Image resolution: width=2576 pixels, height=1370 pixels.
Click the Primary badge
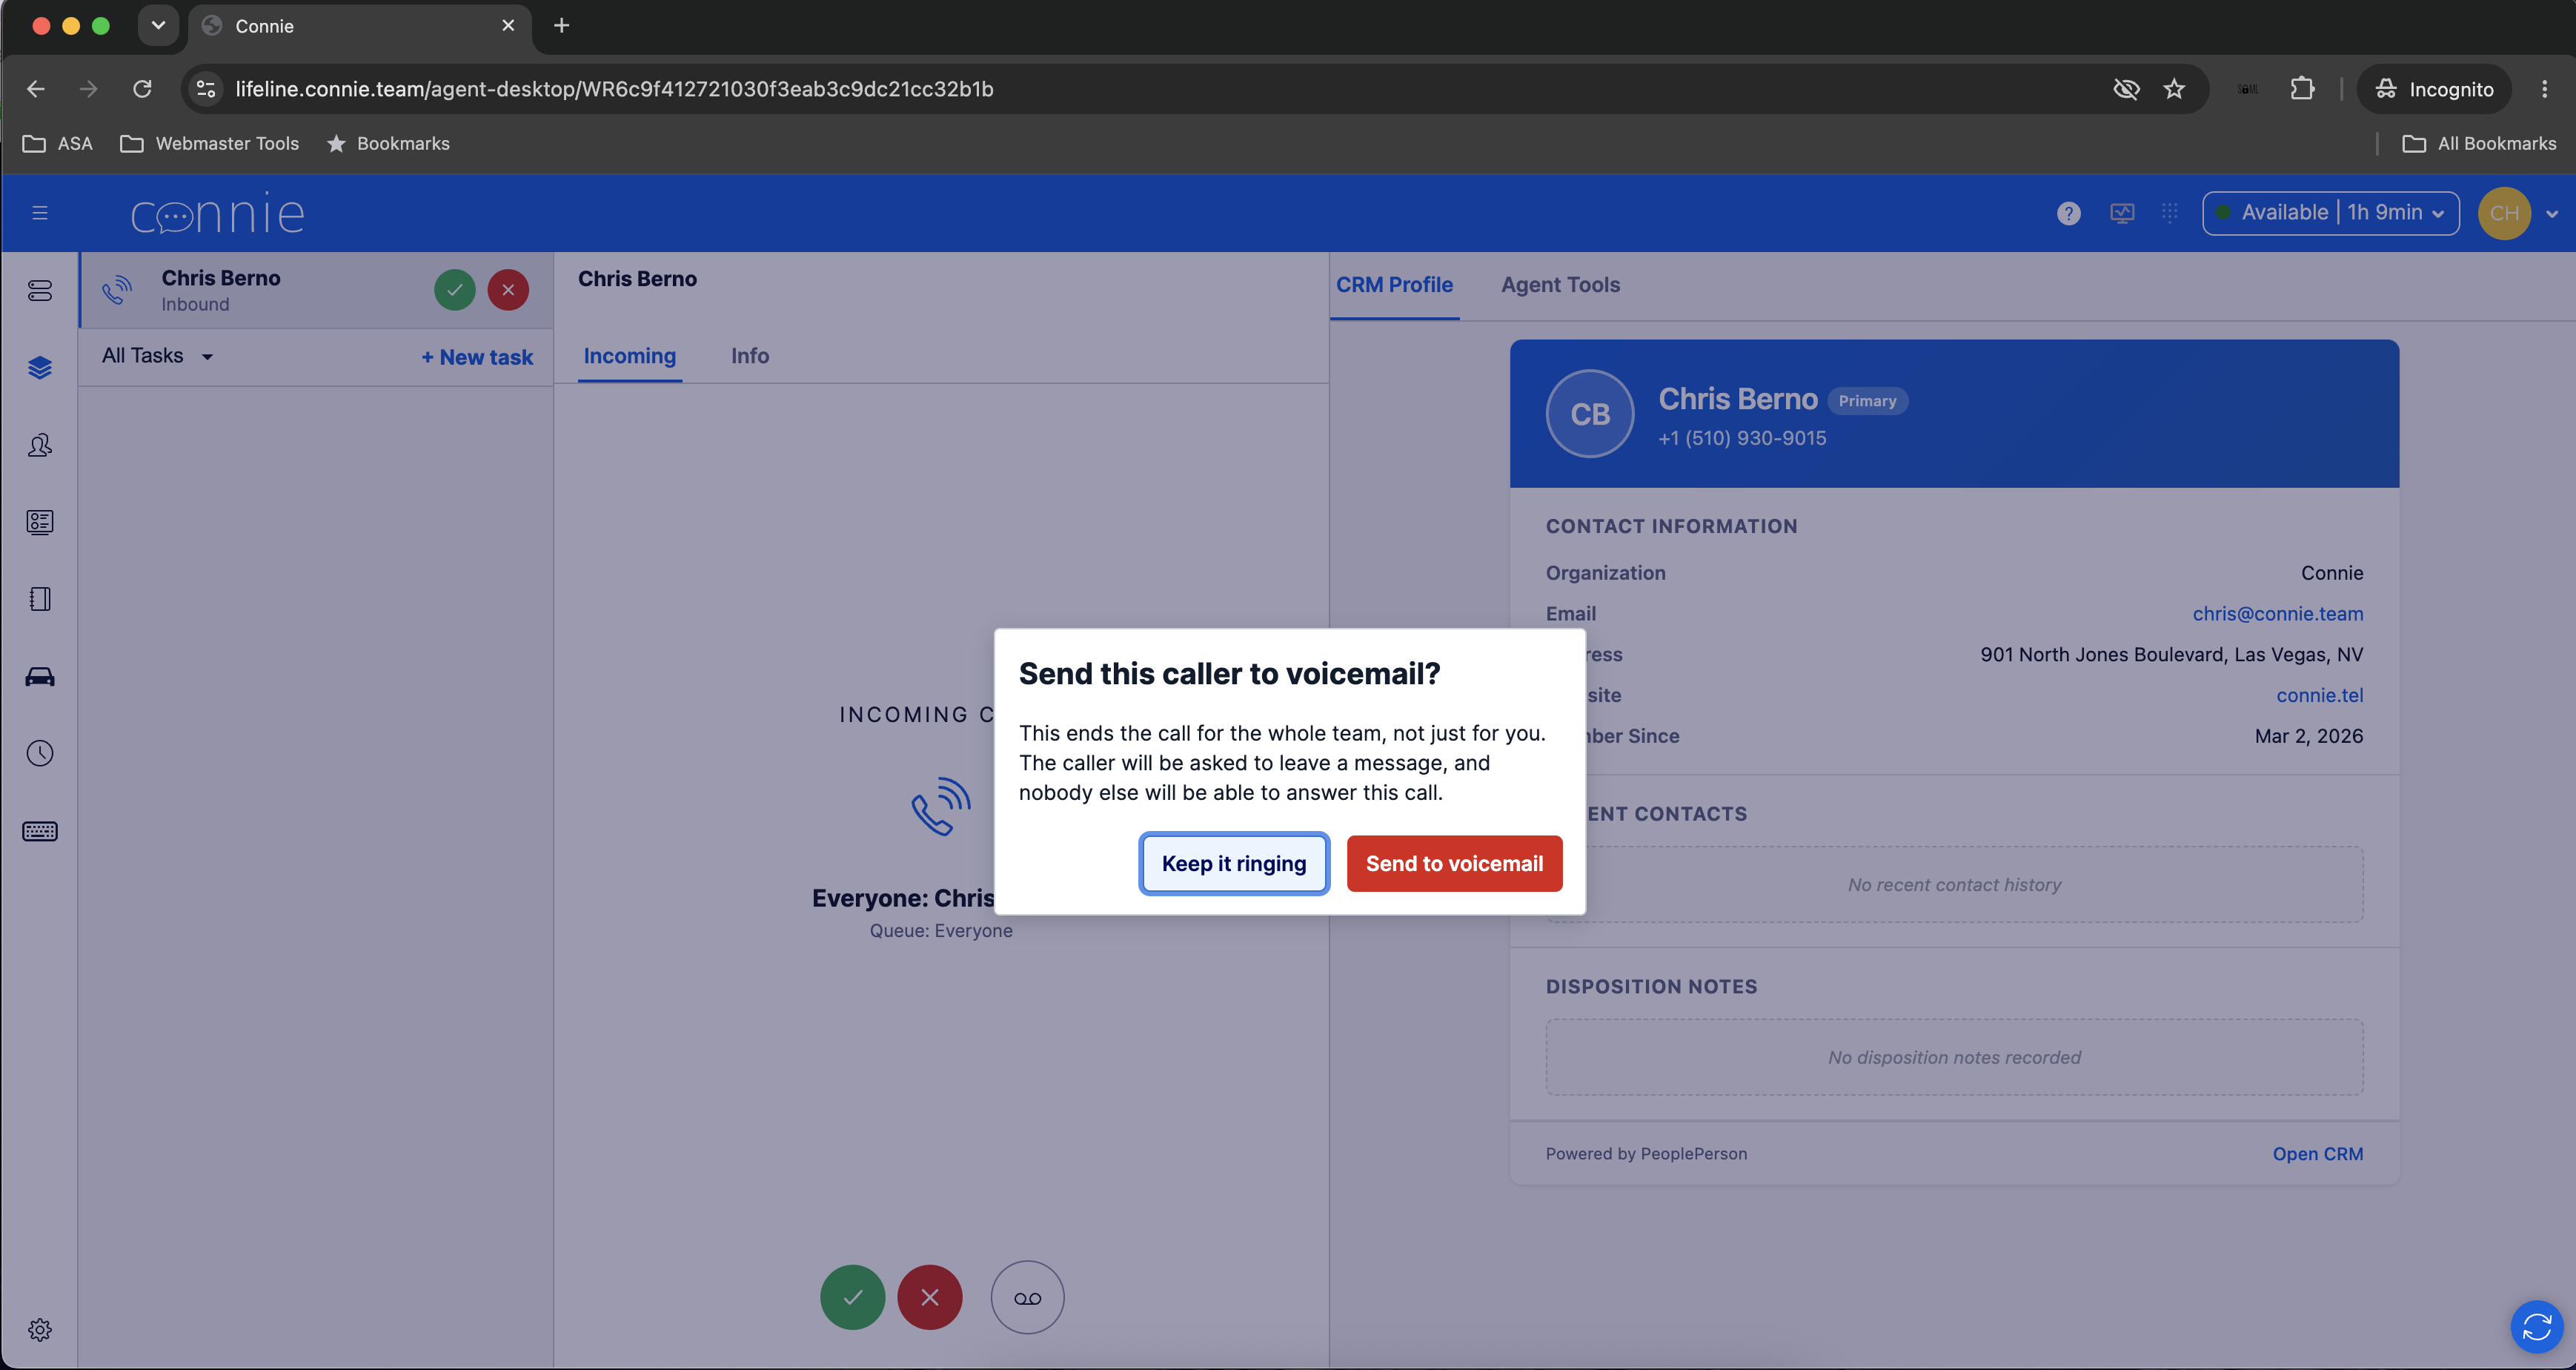pyautogui.click(x=1867, y=400)
